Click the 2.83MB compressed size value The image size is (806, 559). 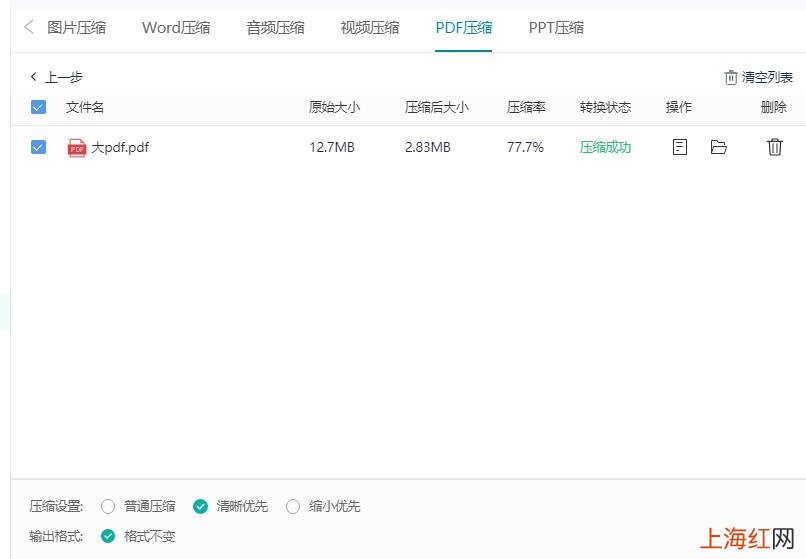coord(428,148)
